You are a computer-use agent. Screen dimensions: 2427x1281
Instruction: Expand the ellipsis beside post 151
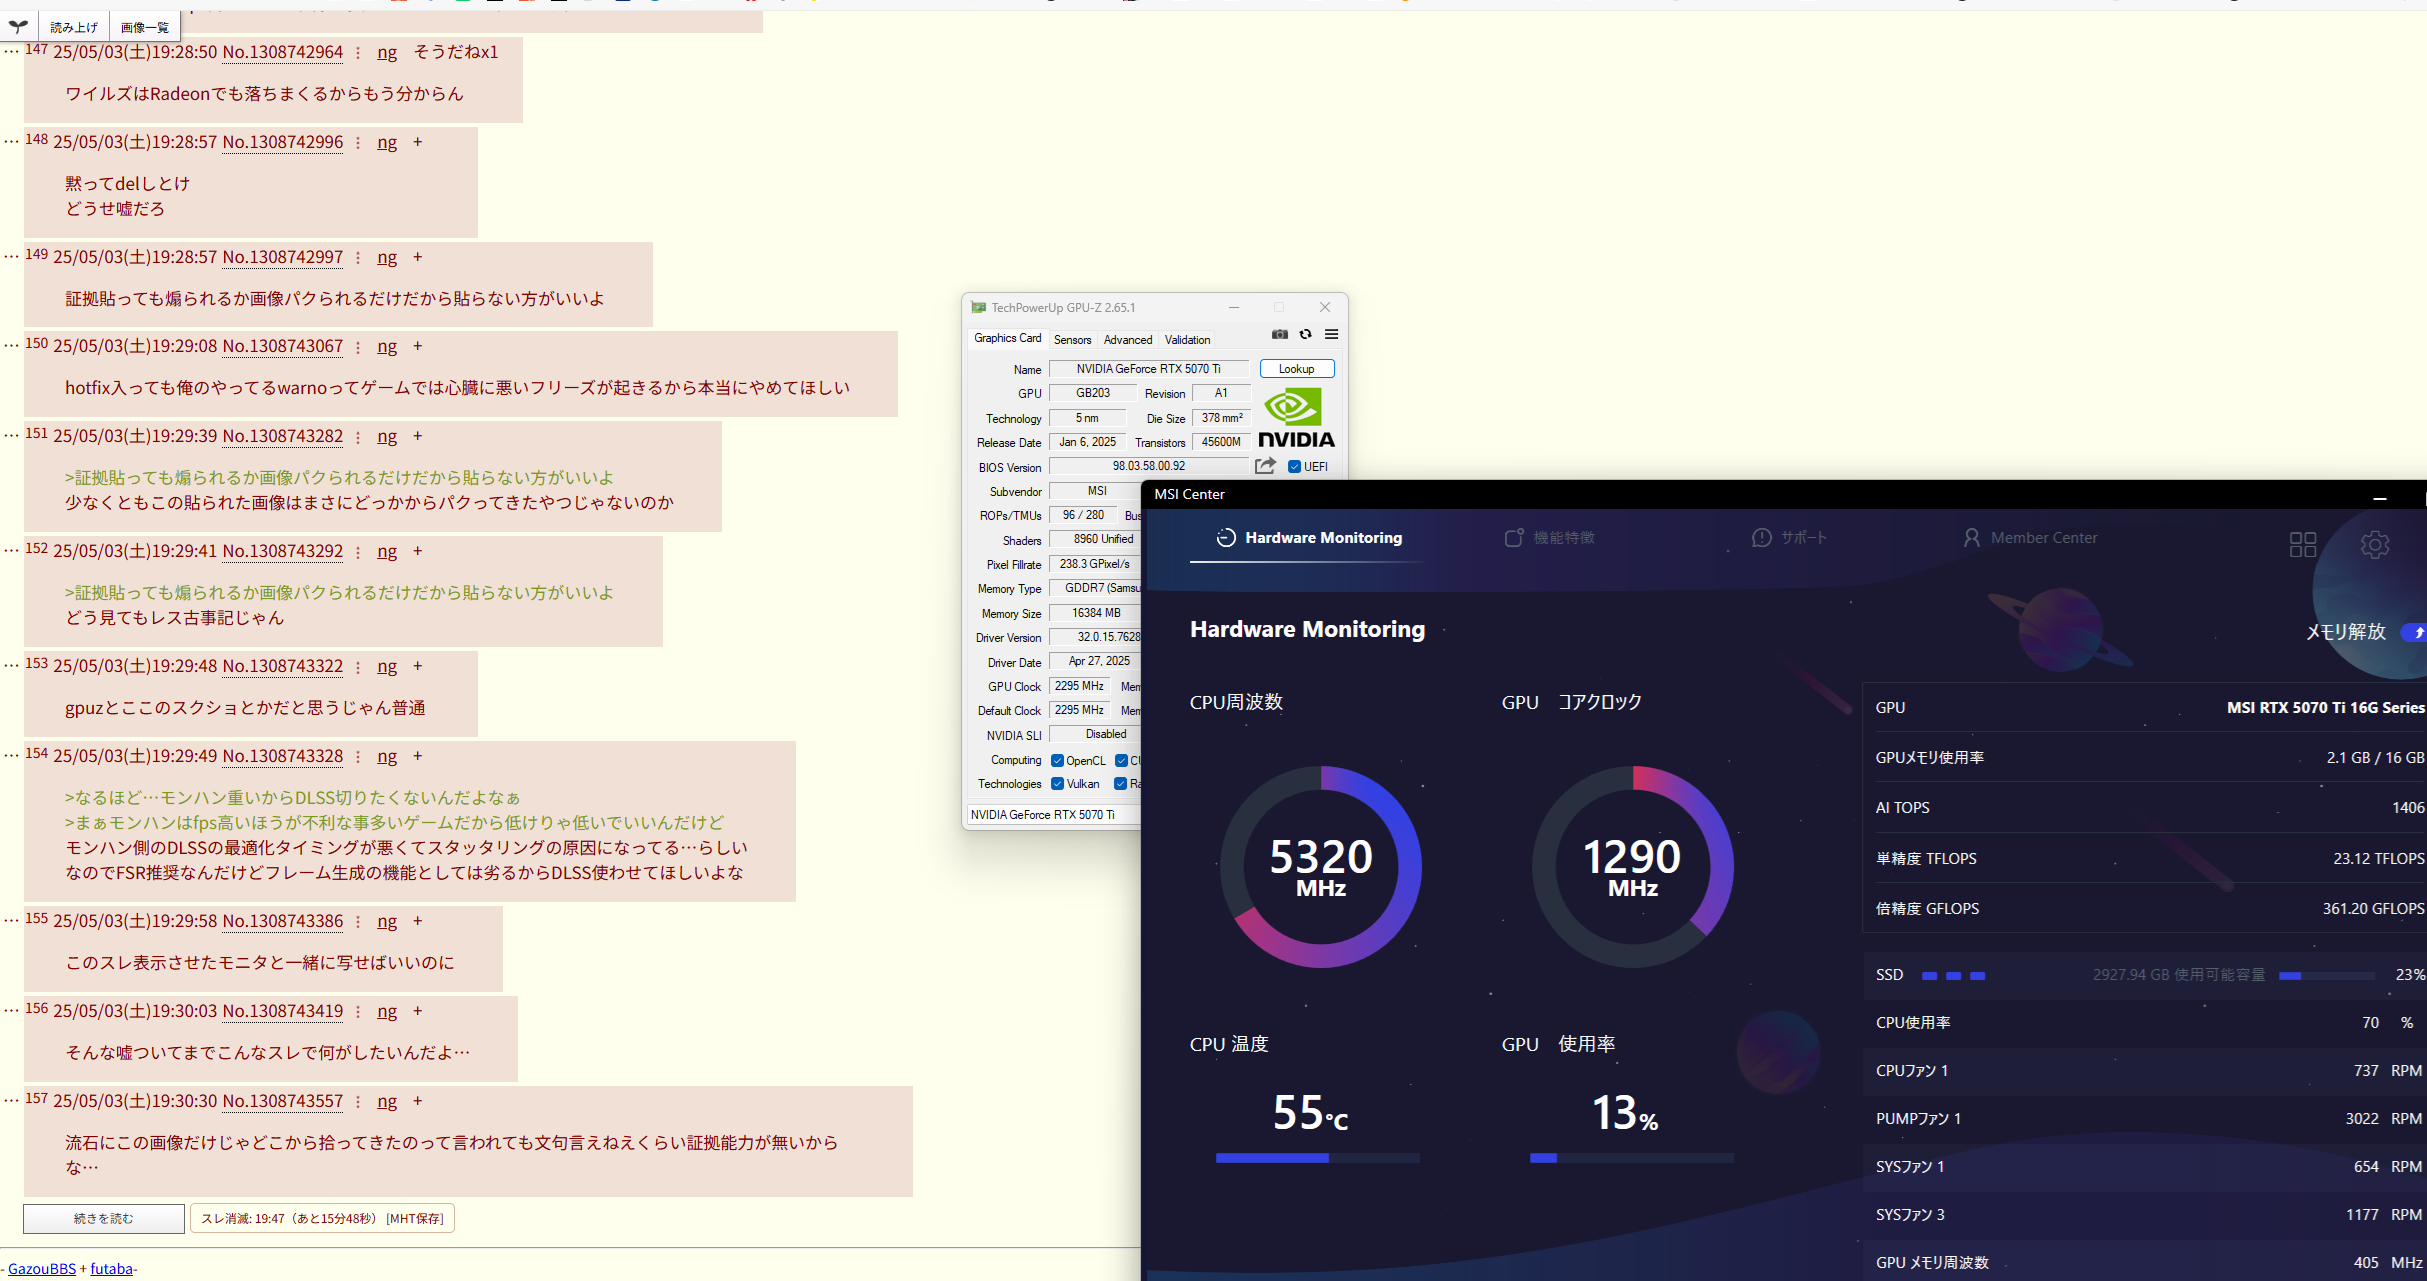click(x=11, y=435)
